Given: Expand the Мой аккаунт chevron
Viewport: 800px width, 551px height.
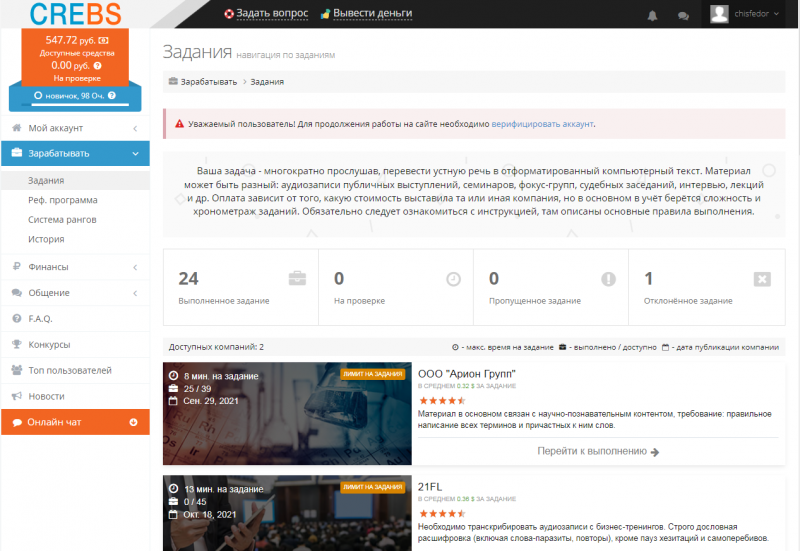Looking at the screenshot, I should click(135, 129).
